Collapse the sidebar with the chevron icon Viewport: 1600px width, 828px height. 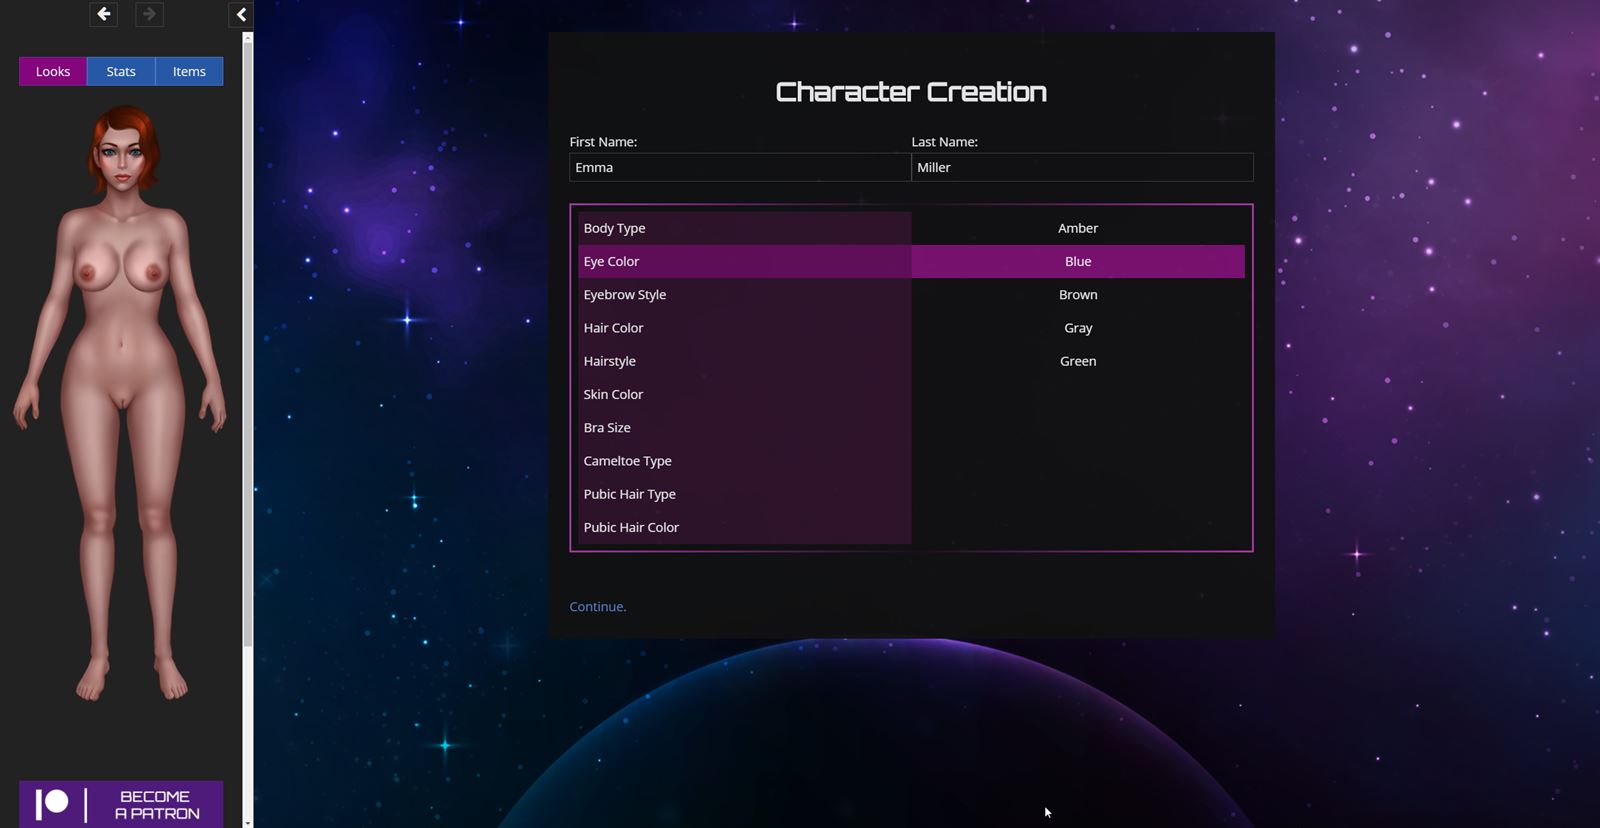241,14
